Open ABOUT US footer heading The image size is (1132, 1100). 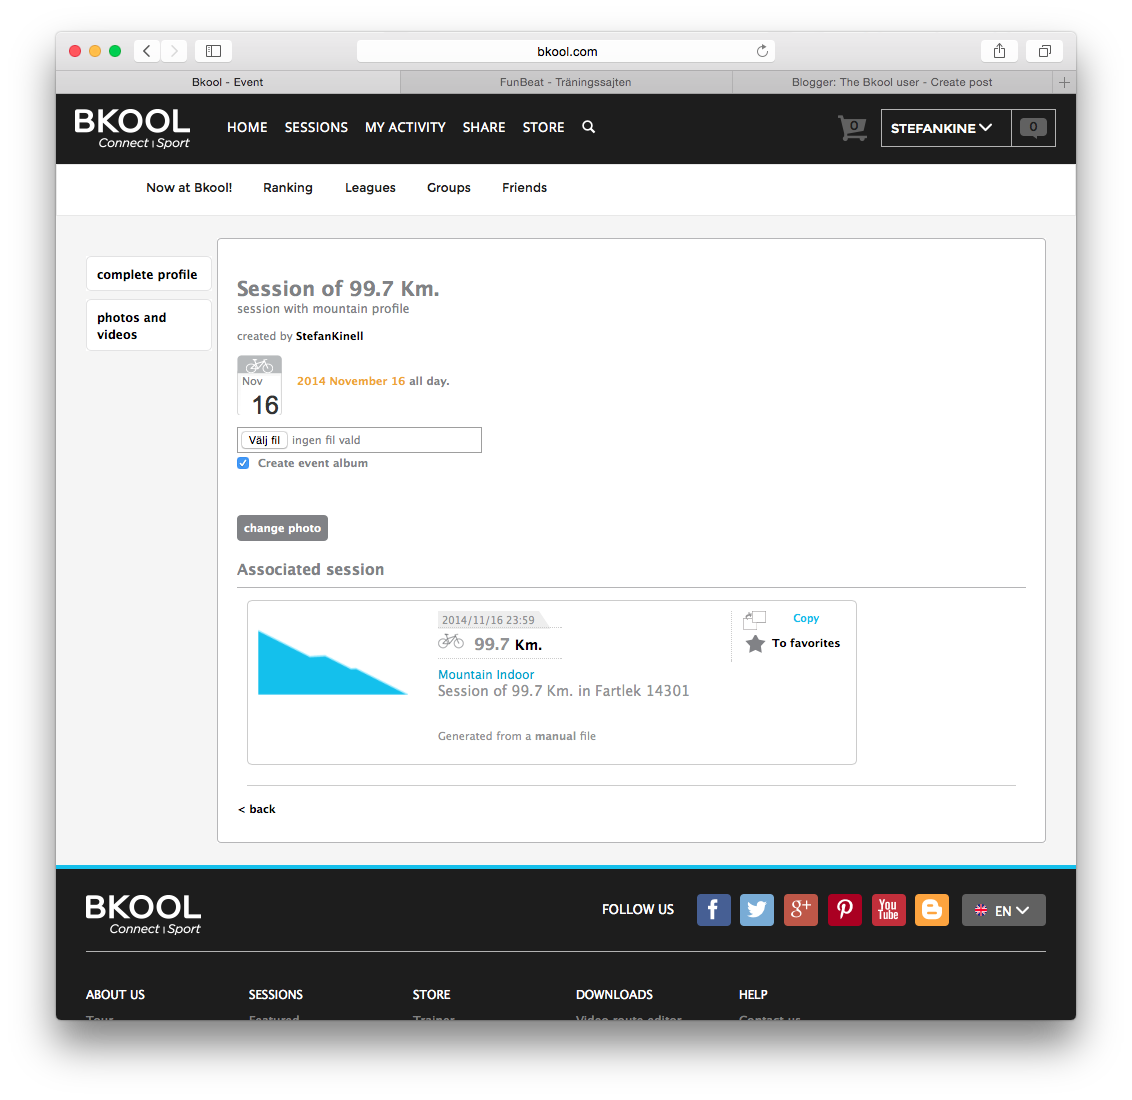tap(116, 995)
